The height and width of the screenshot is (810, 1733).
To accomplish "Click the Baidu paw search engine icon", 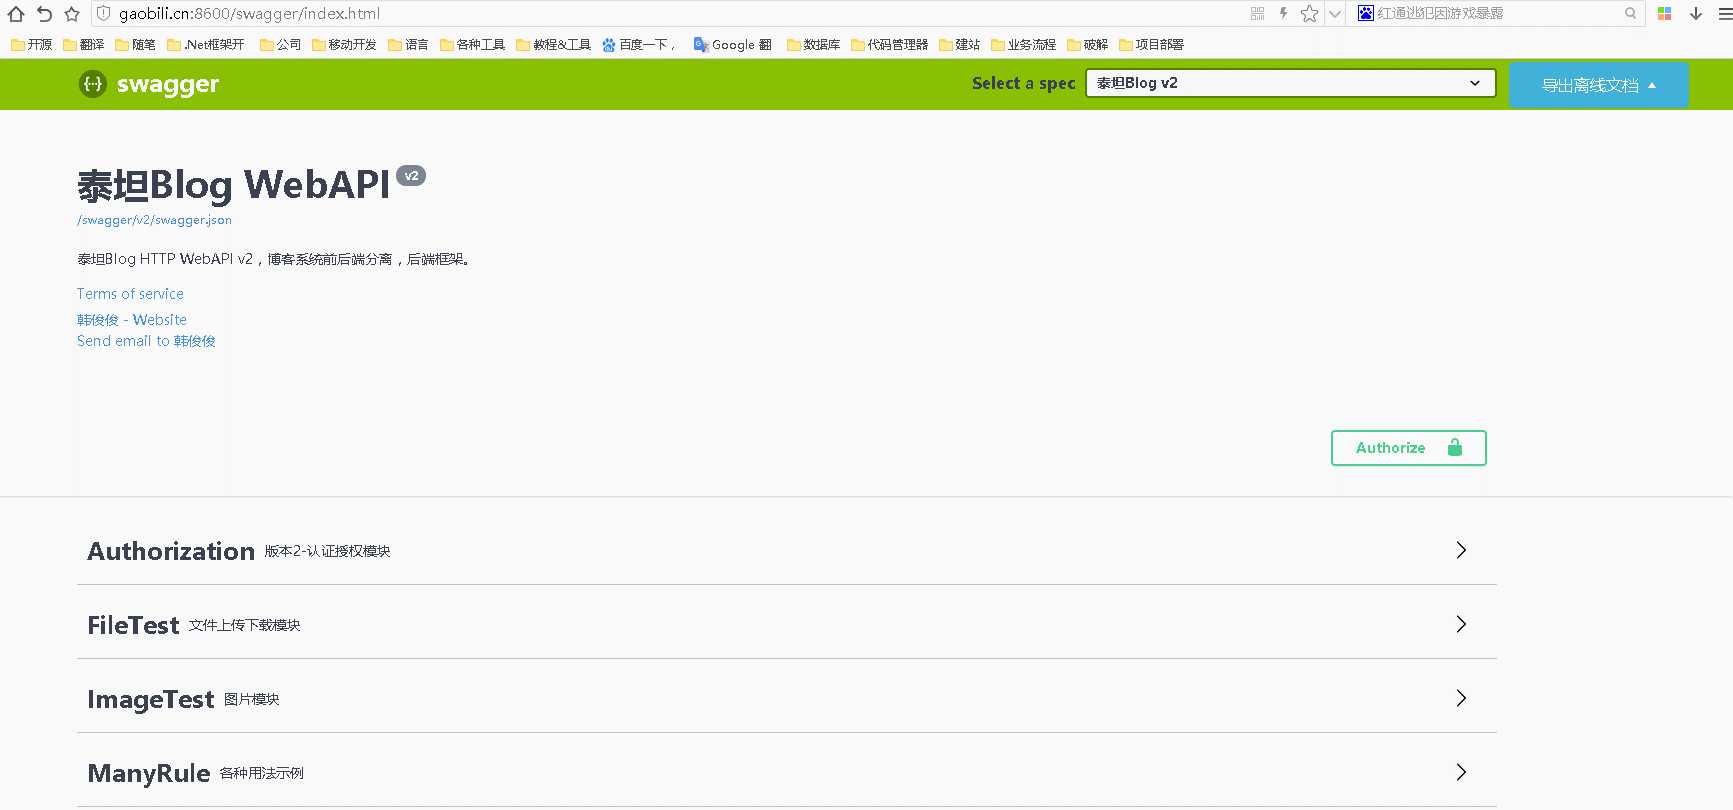I will (x=1365, y=13).
